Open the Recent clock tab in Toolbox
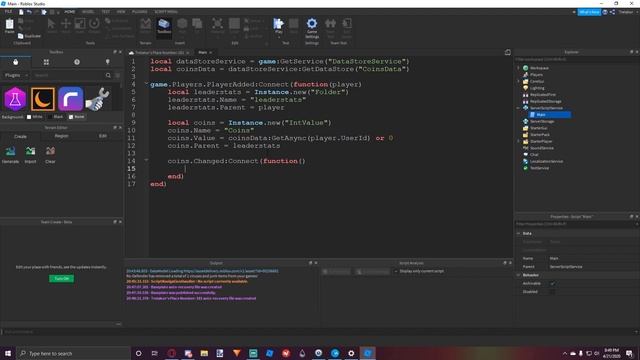This screenshot has width=640, height=360. [77, 62]
